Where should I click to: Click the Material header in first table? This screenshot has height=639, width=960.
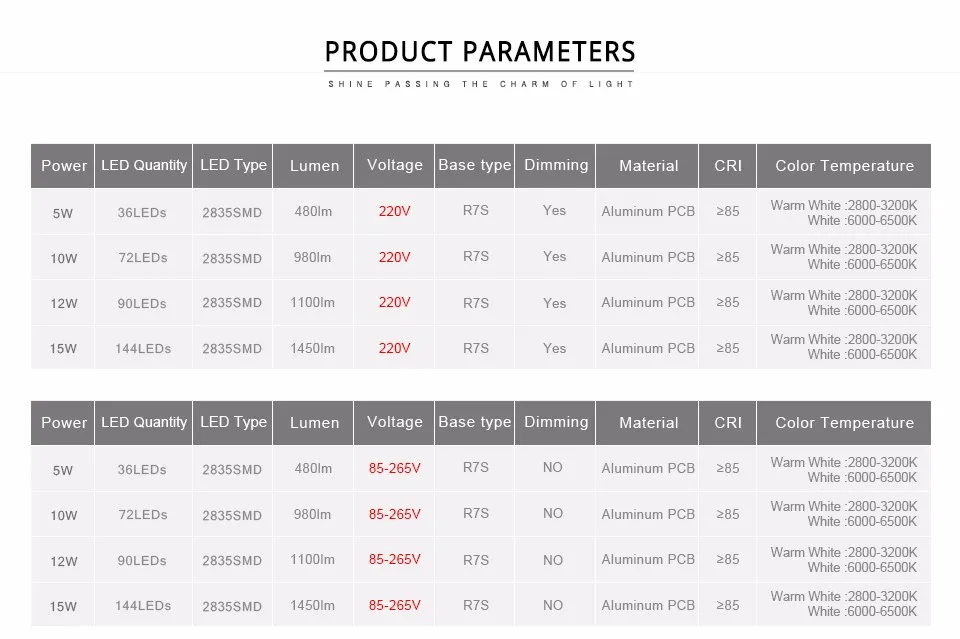click(x=648, y=166)
